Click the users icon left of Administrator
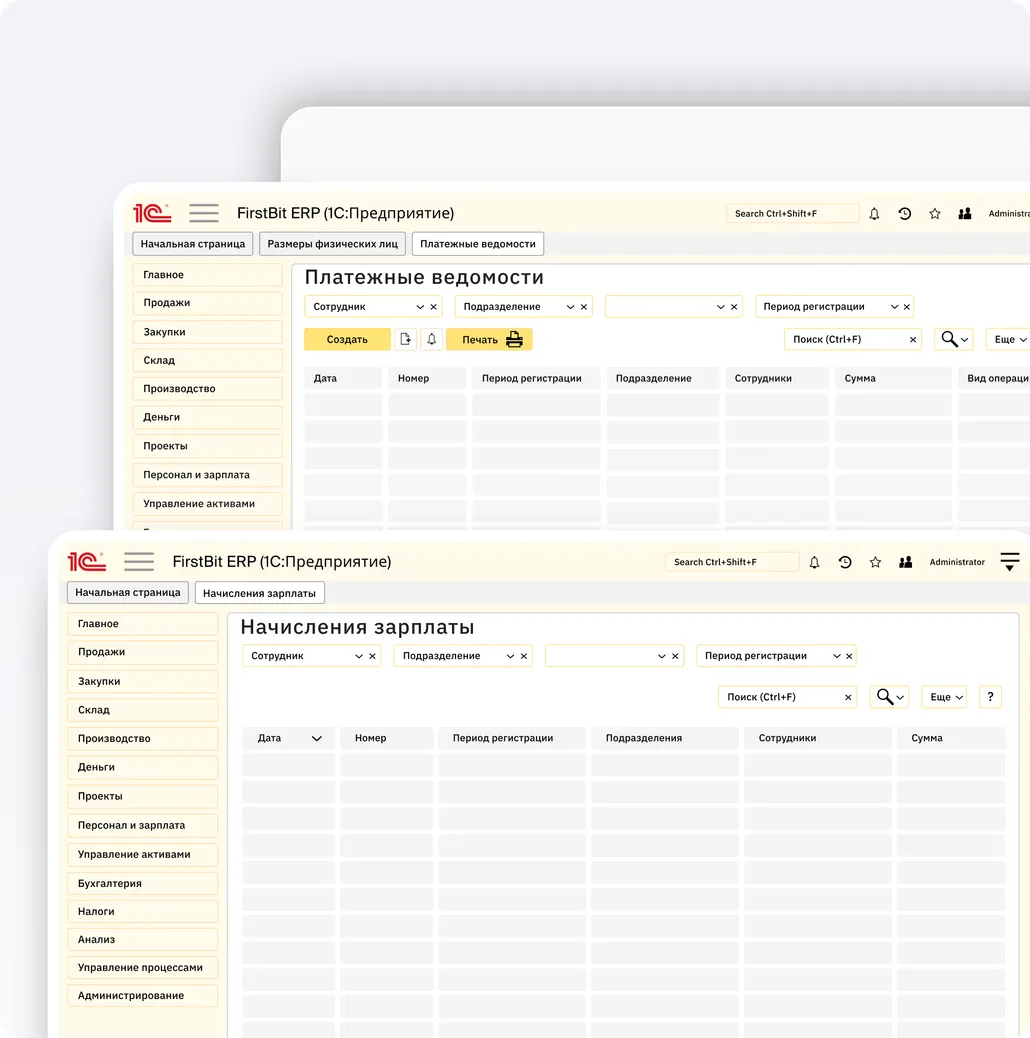 click(x=905, y=562)
